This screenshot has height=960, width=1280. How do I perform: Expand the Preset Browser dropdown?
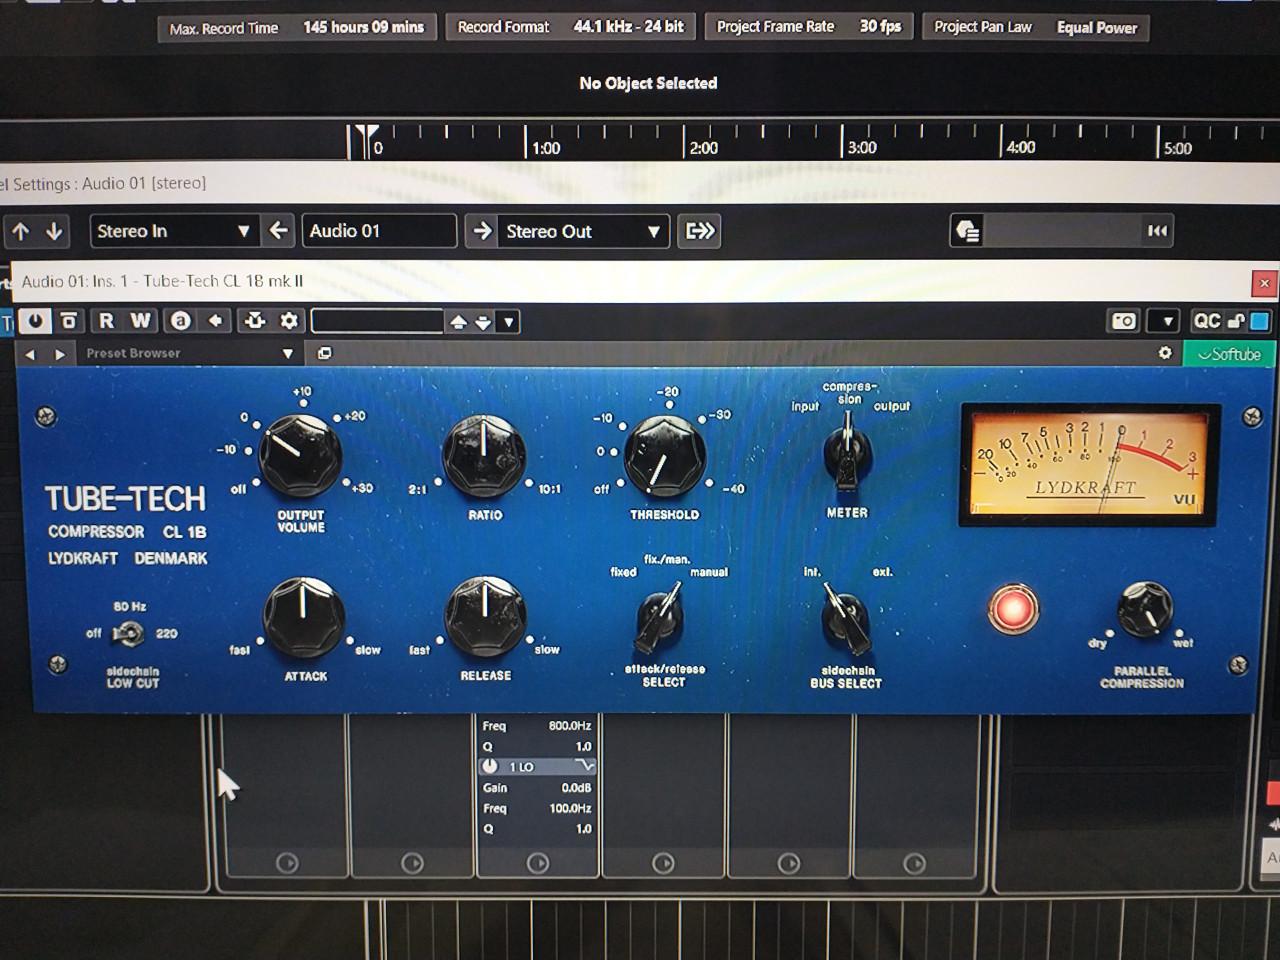(x=288, y=353)
